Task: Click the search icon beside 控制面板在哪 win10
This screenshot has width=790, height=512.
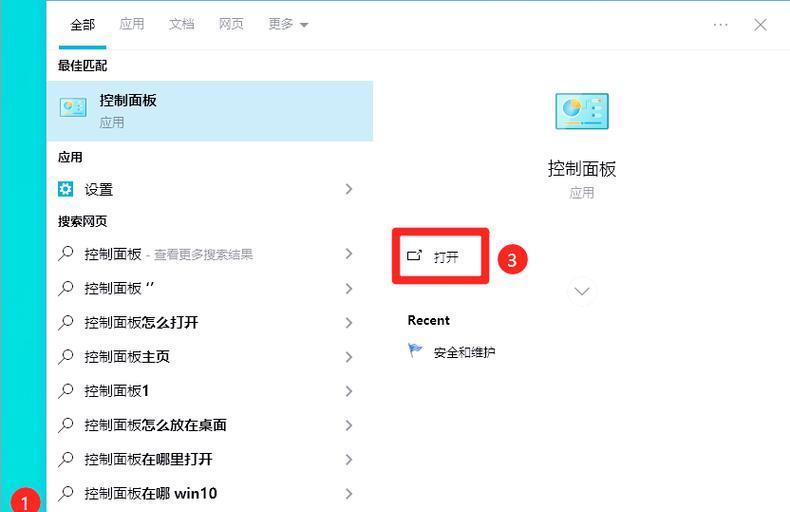Action: point(65,493)
